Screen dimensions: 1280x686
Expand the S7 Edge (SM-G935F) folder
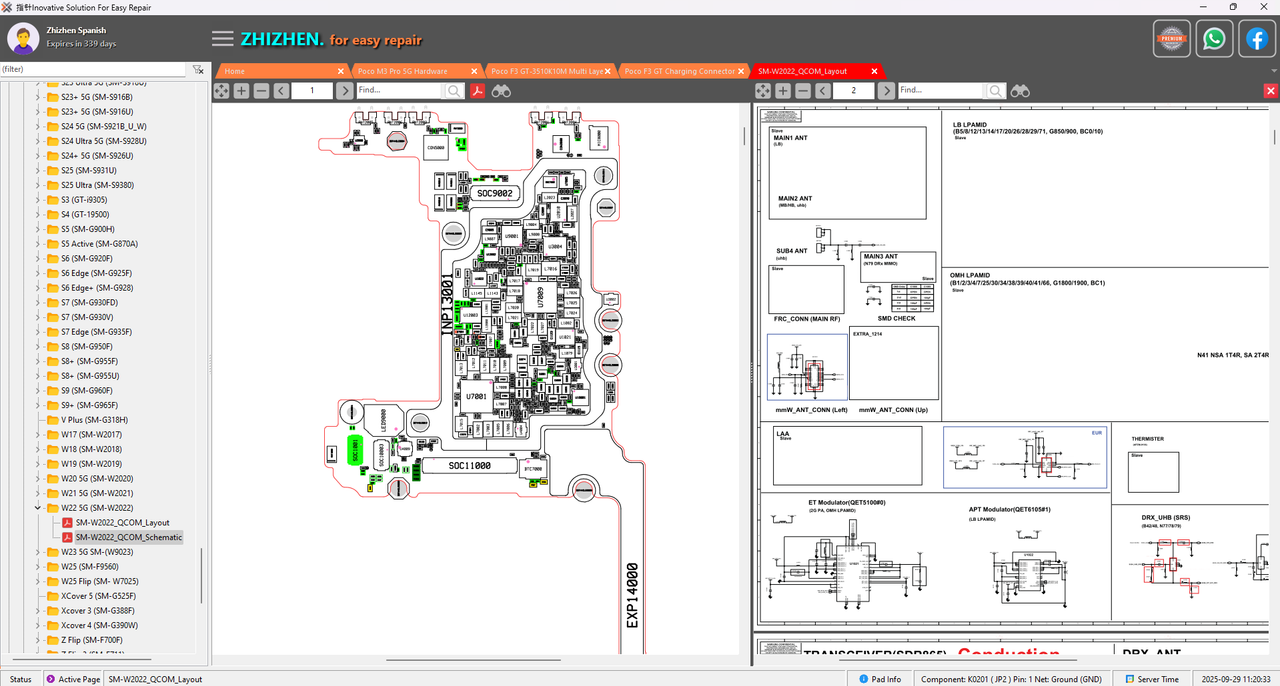(x=39, y=332)
